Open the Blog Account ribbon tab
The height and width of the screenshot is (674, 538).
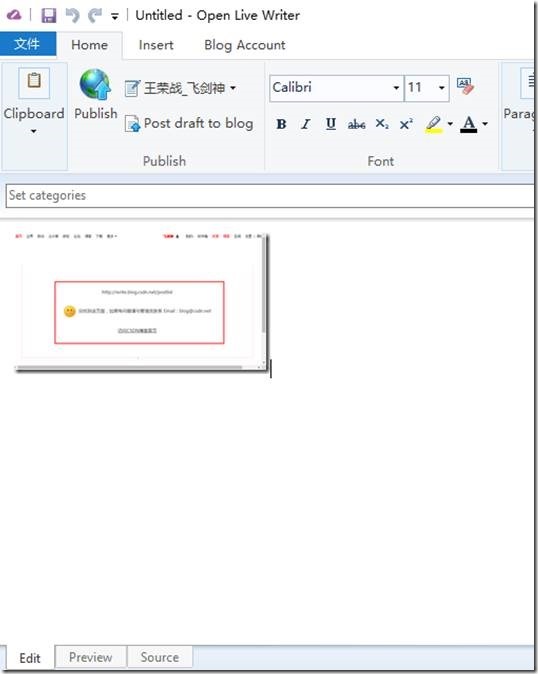coord(245,45)
